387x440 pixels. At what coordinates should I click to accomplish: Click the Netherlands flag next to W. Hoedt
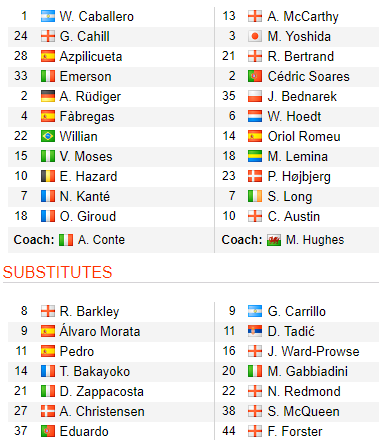[255, 116]
